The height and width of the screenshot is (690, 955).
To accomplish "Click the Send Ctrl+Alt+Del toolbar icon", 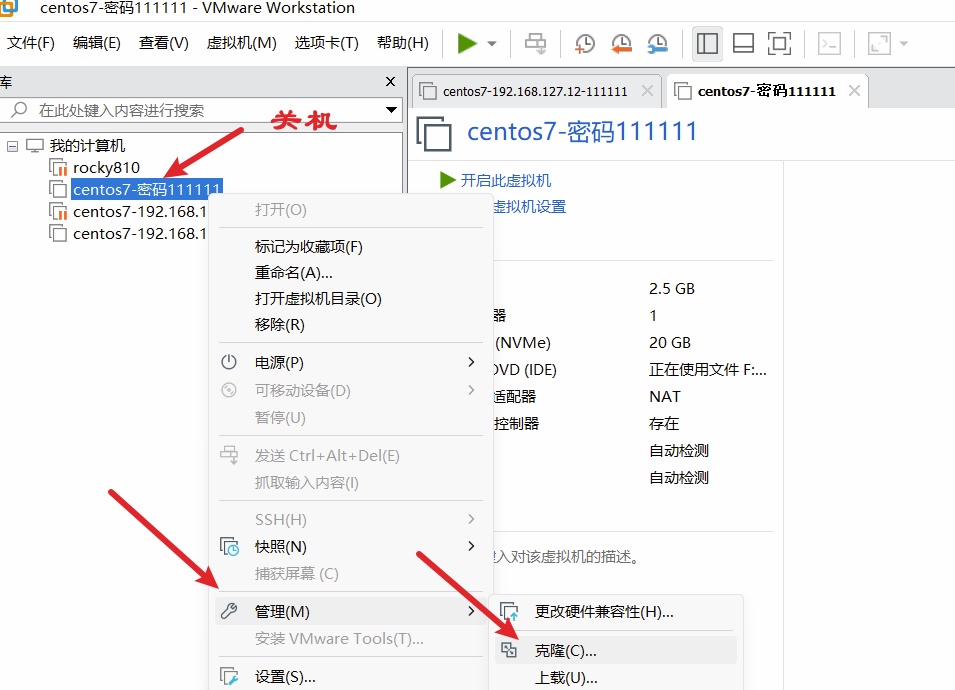I will pyautogui.click(x=536, y=44).
